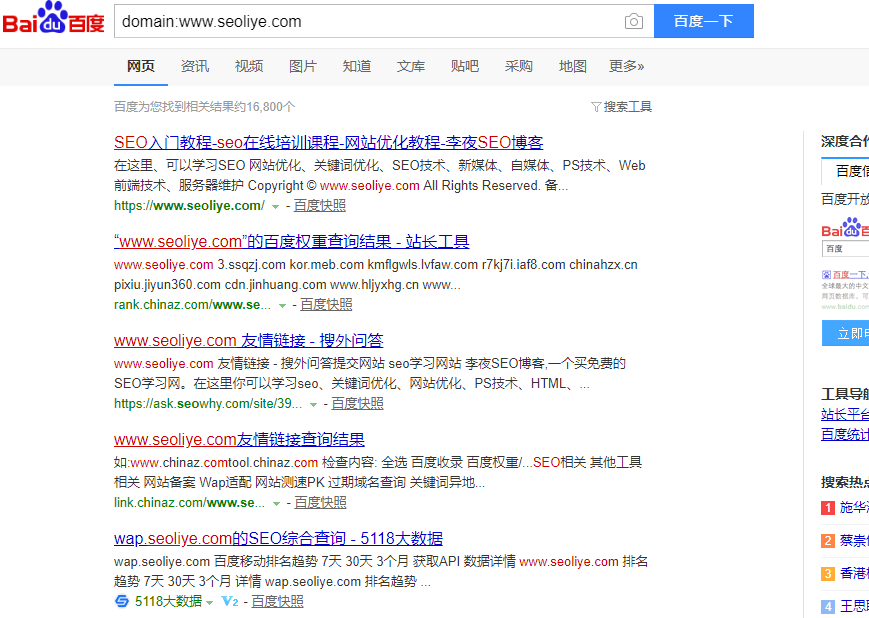Click the https://www.seoliye.com/ green URL
The image size is (869, 618).
pos(190,206)
